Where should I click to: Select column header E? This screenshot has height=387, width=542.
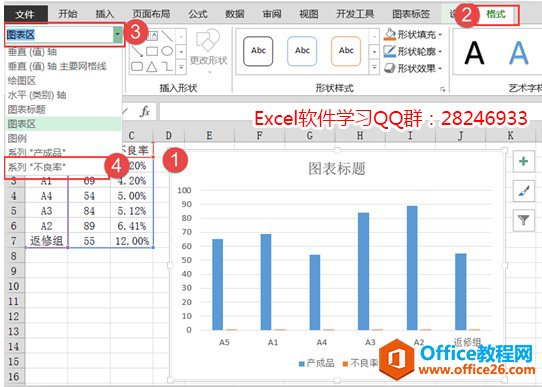pos(209,135)
